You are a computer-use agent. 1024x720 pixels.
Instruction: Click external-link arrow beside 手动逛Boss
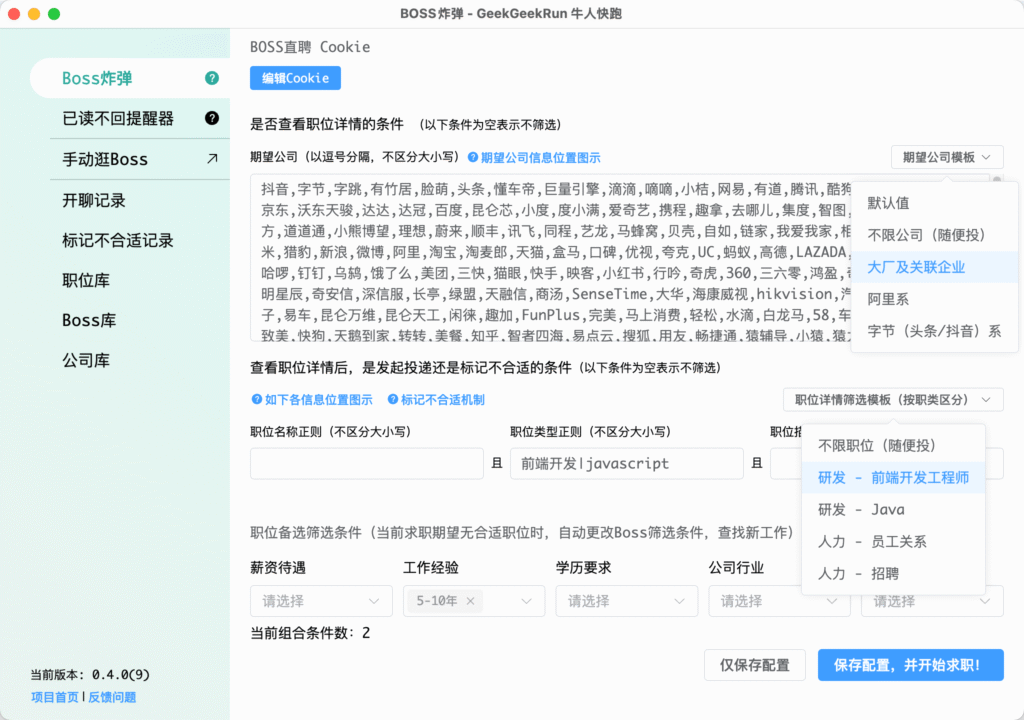[x=212, y=158]
